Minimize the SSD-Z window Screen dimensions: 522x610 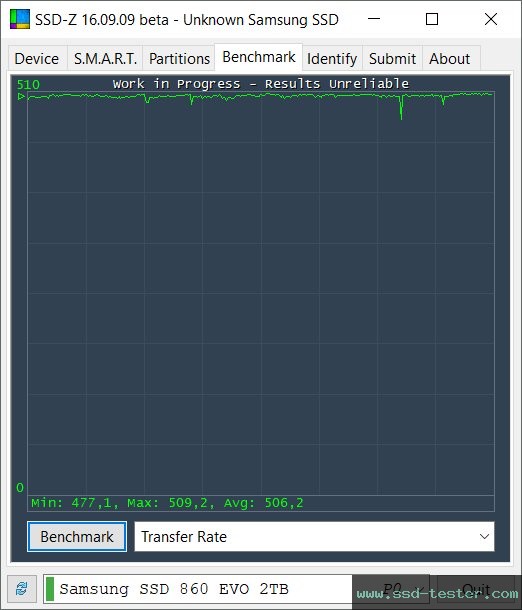(x=374, y=19)
